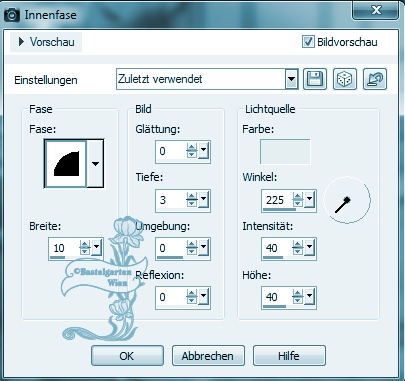The height and width of the screenshot is (381, 405).
Task: Click the save preset floppy disk icon
Action: [x=315, y=79]
